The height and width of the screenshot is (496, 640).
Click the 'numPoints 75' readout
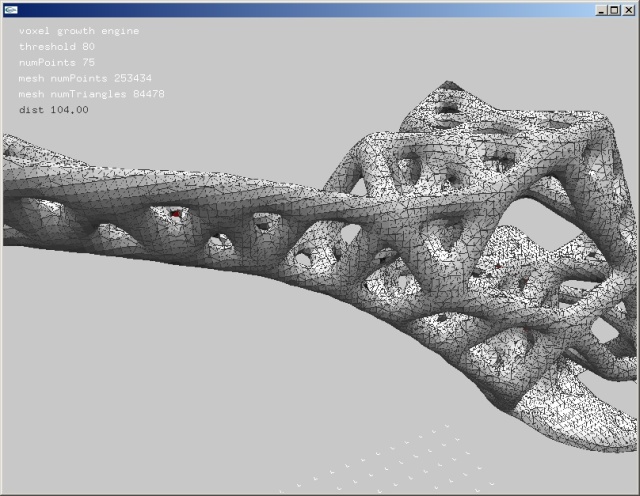(x=57, y=62)
